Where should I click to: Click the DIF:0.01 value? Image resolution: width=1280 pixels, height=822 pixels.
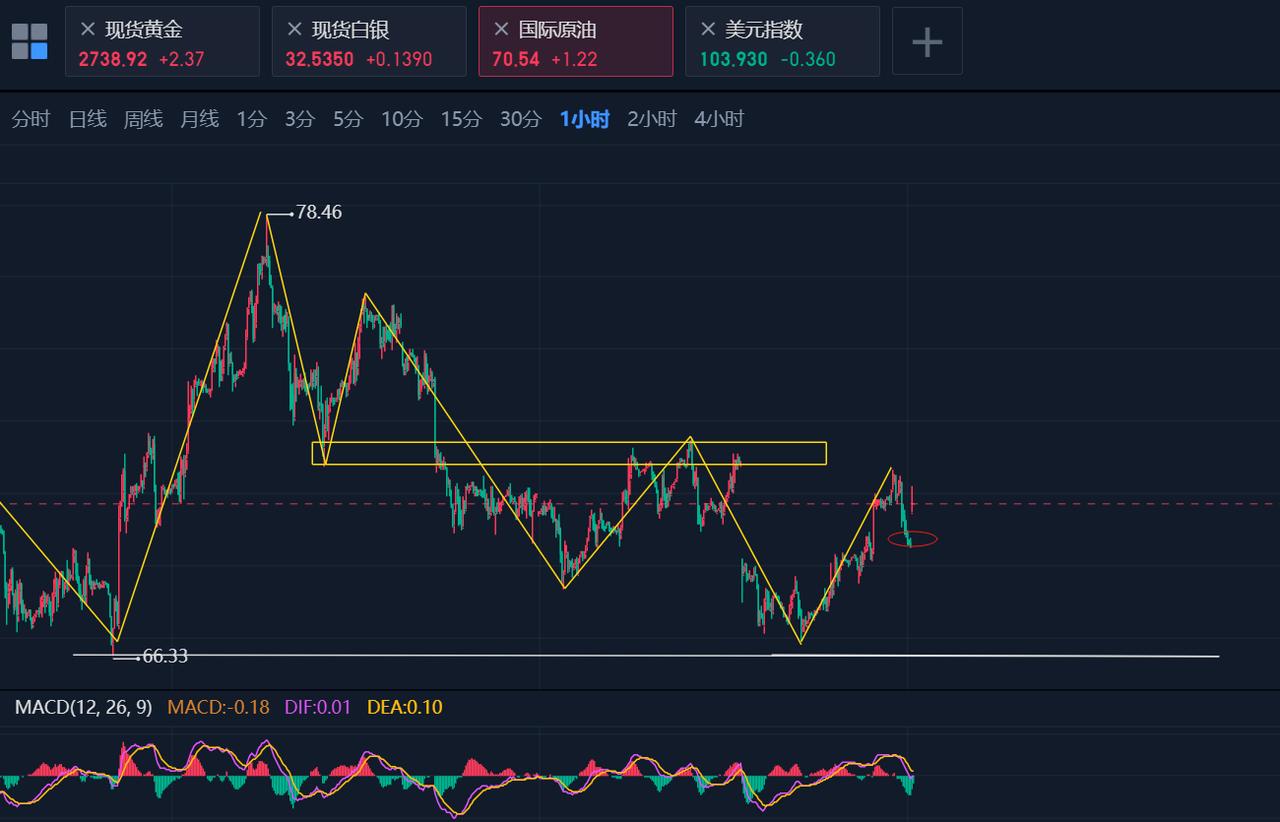(x=318, y=707)
